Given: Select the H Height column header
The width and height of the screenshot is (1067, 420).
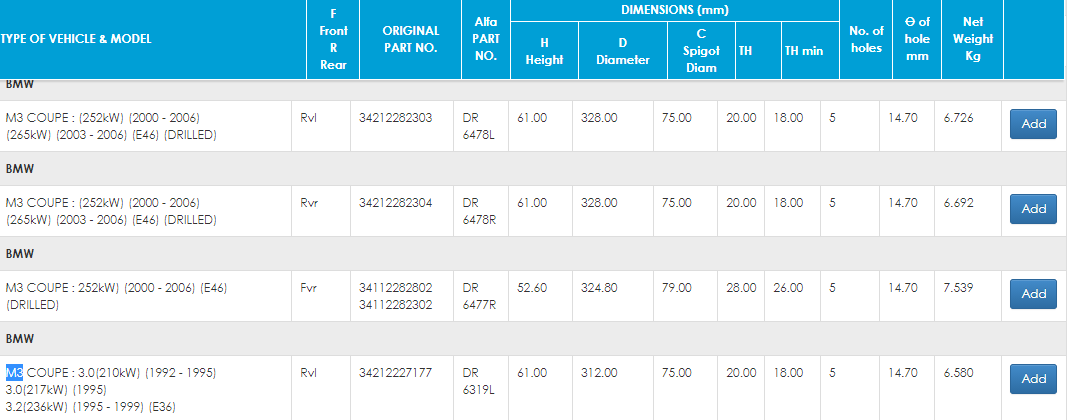Looking at the screenshot, I should coord(544,51).
